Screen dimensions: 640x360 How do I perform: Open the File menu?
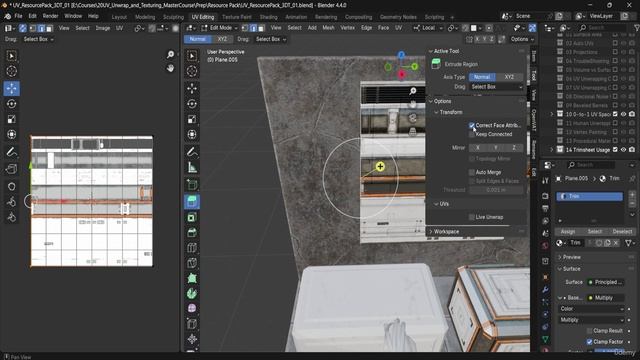[18, 16]
